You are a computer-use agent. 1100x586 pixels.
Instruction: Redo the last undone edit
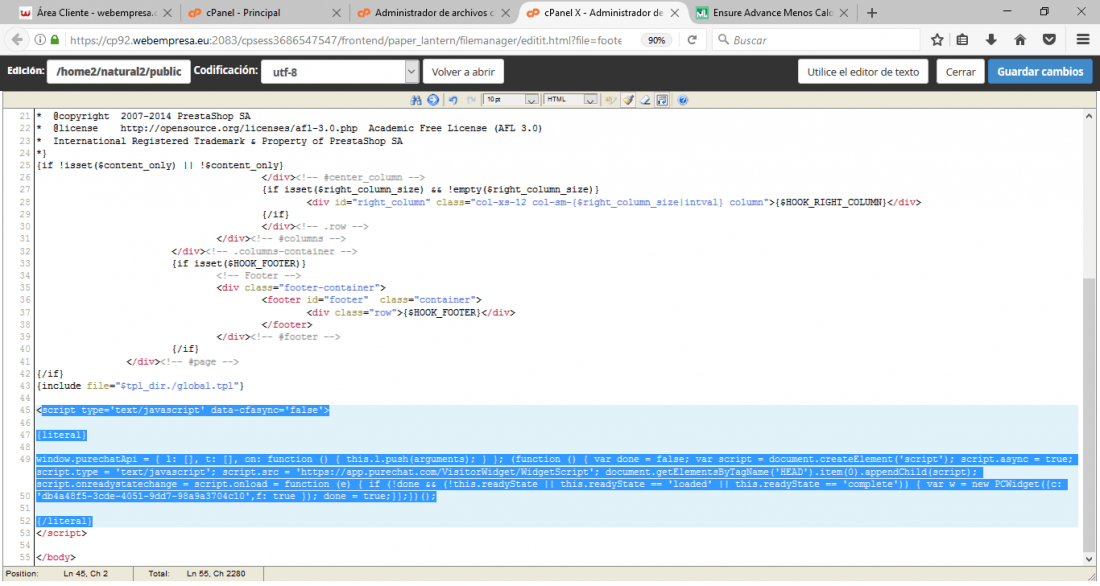tap(471, 100)
